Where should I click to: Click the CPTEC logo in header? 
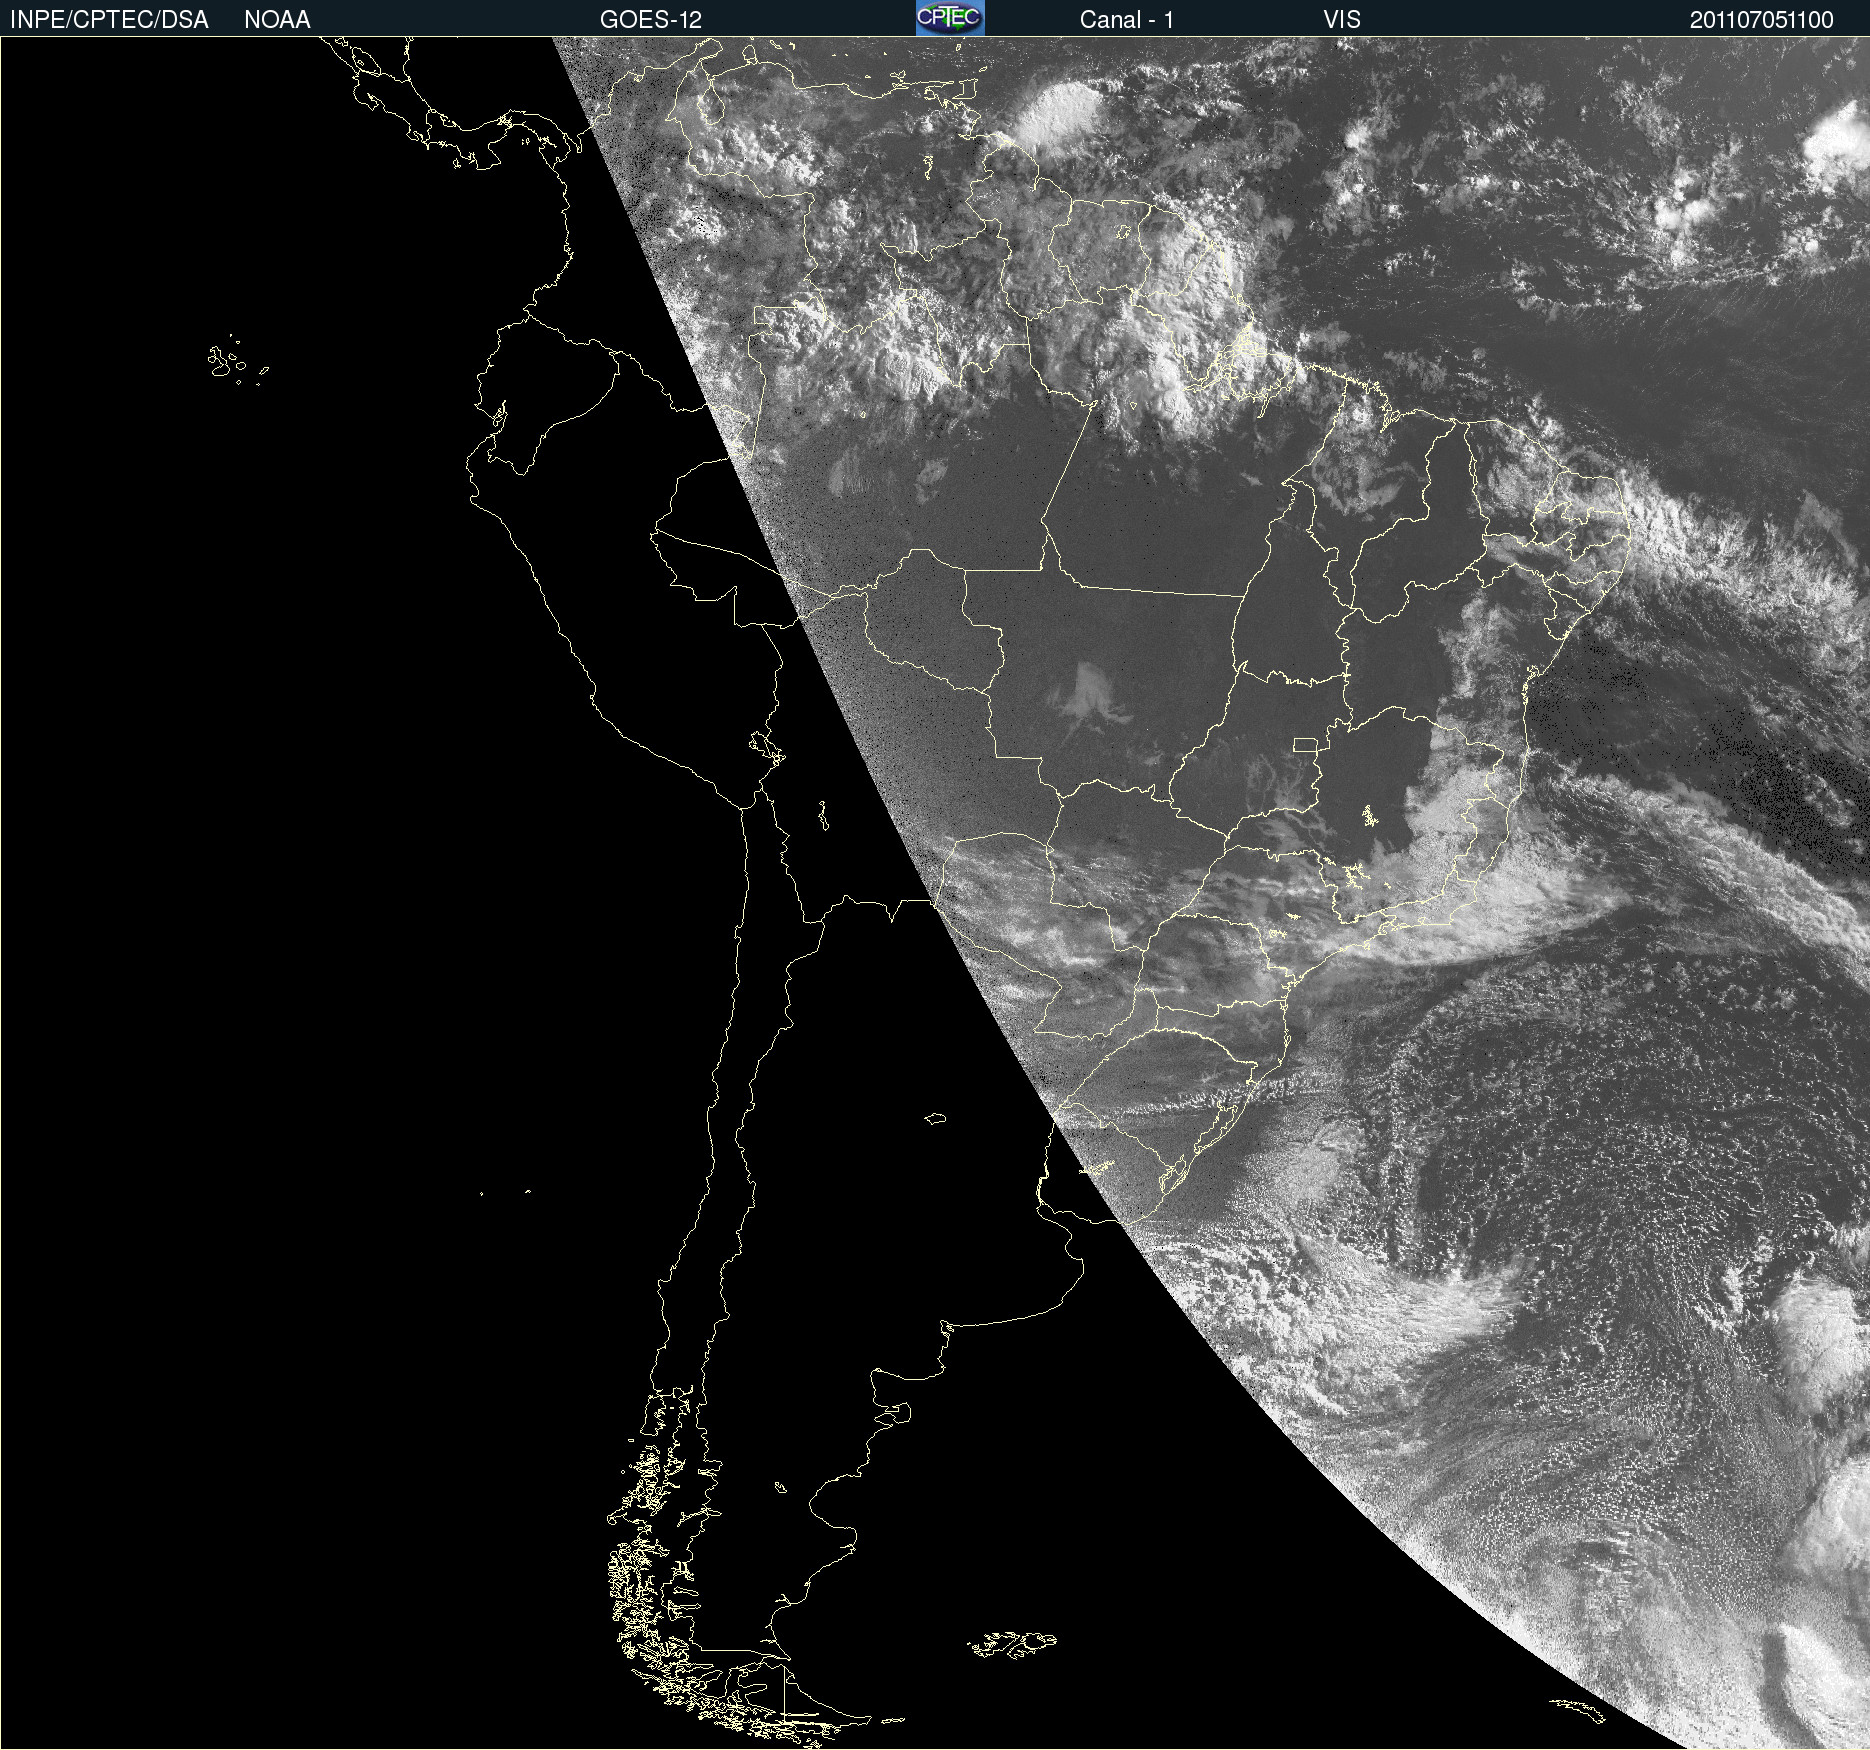pos(950,18)
